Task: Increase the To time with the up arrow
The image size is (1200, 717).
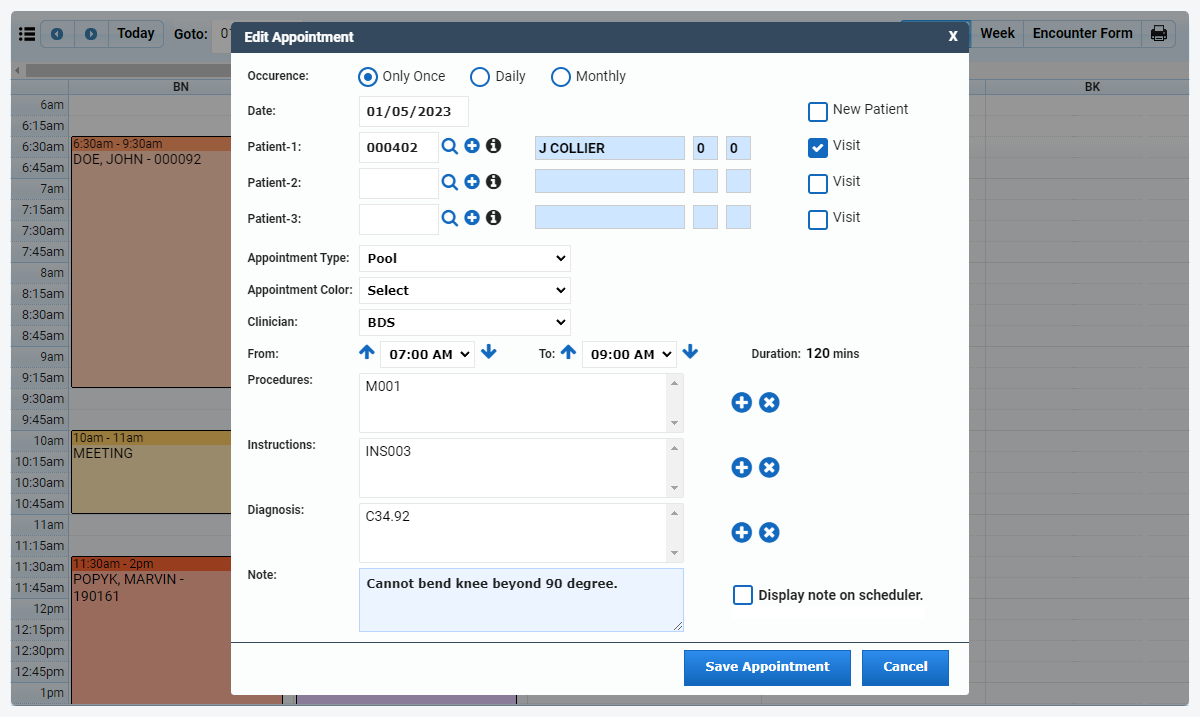Action: 568,353
